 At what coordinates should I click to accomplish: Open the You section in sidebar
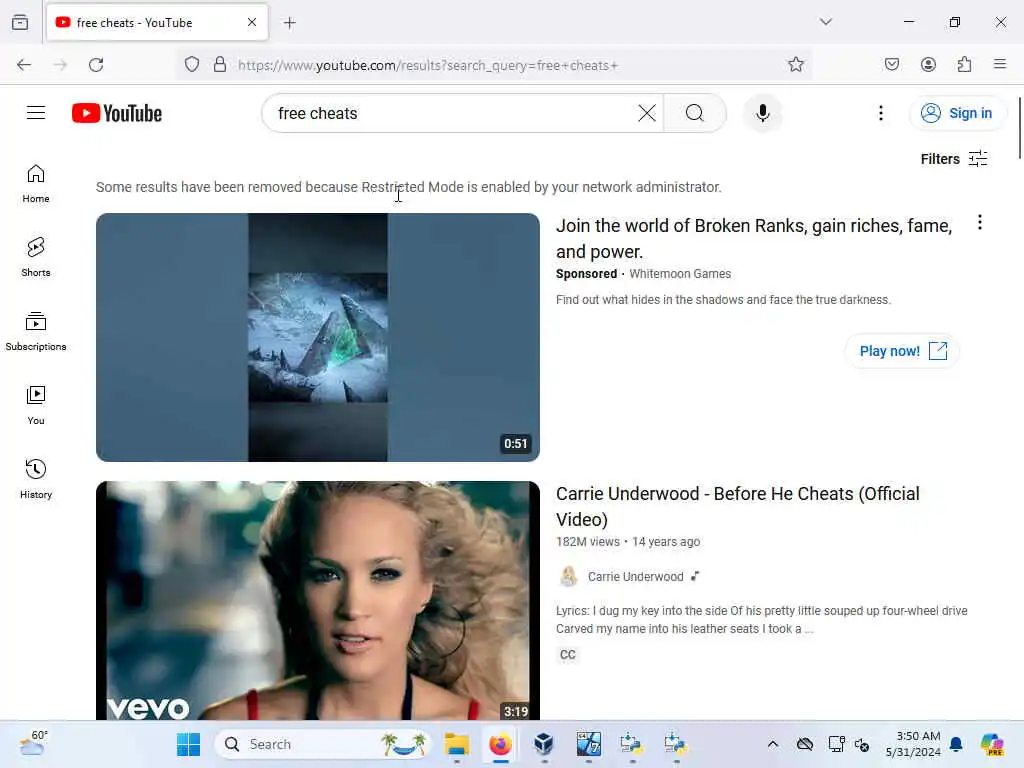point(36,405)
